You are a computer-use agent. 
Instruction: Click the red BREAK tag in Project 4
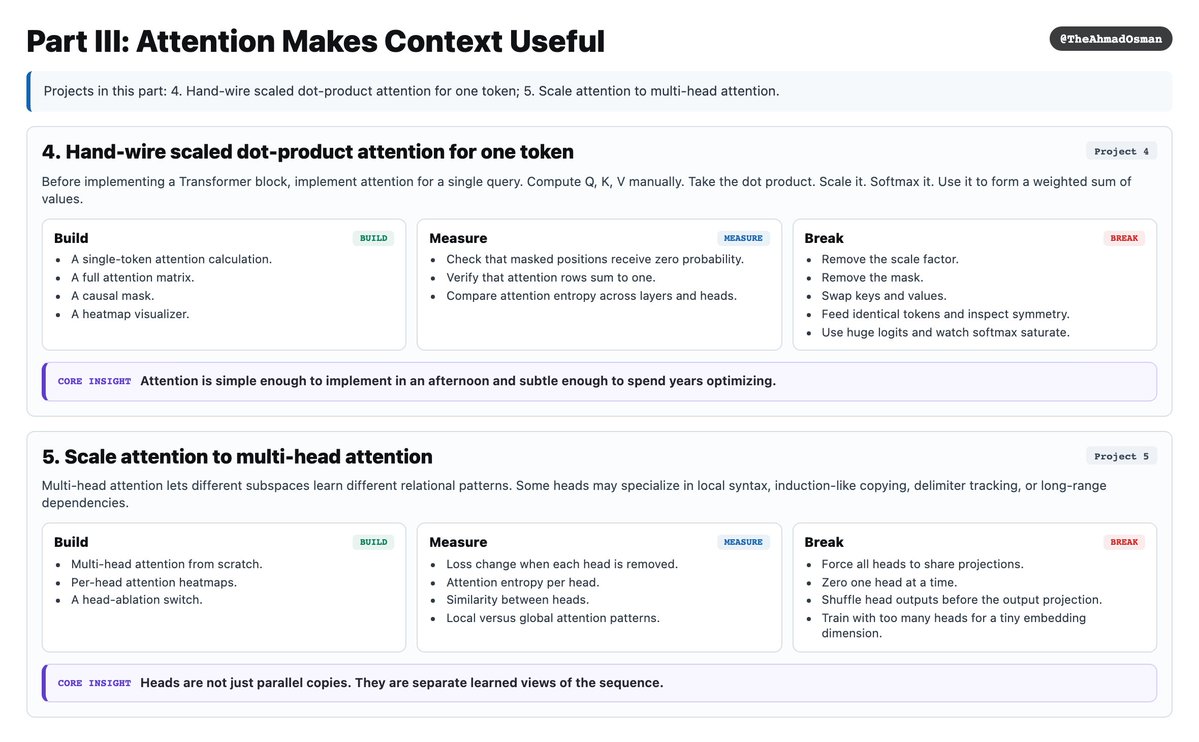click(1124, 238)
